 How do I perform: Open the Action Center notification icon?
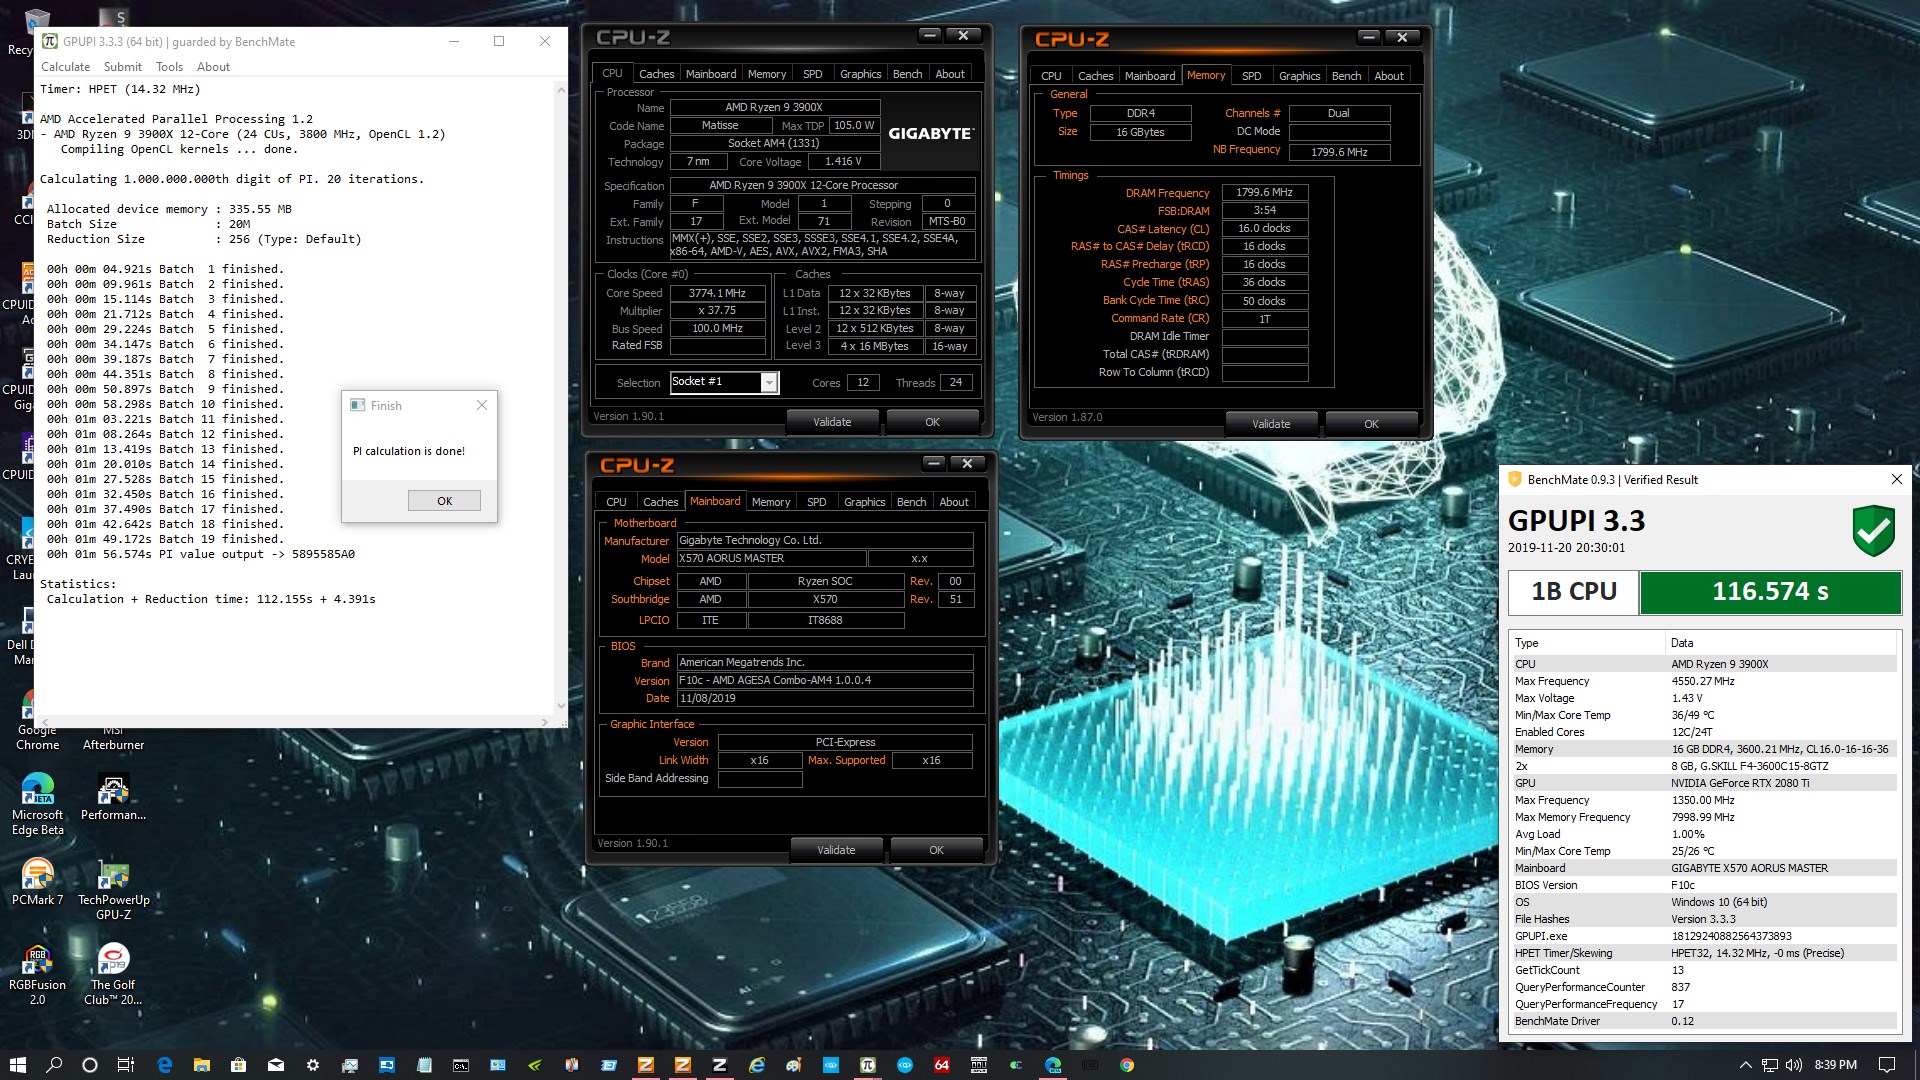coord(1887,1065)
